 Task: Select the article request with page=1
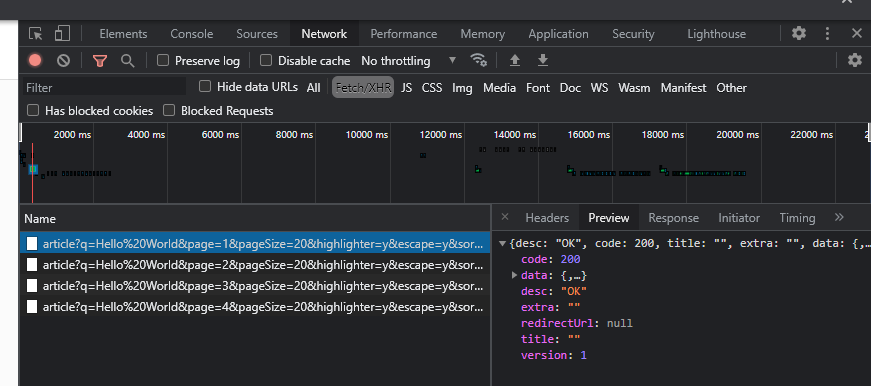point(255,243)
